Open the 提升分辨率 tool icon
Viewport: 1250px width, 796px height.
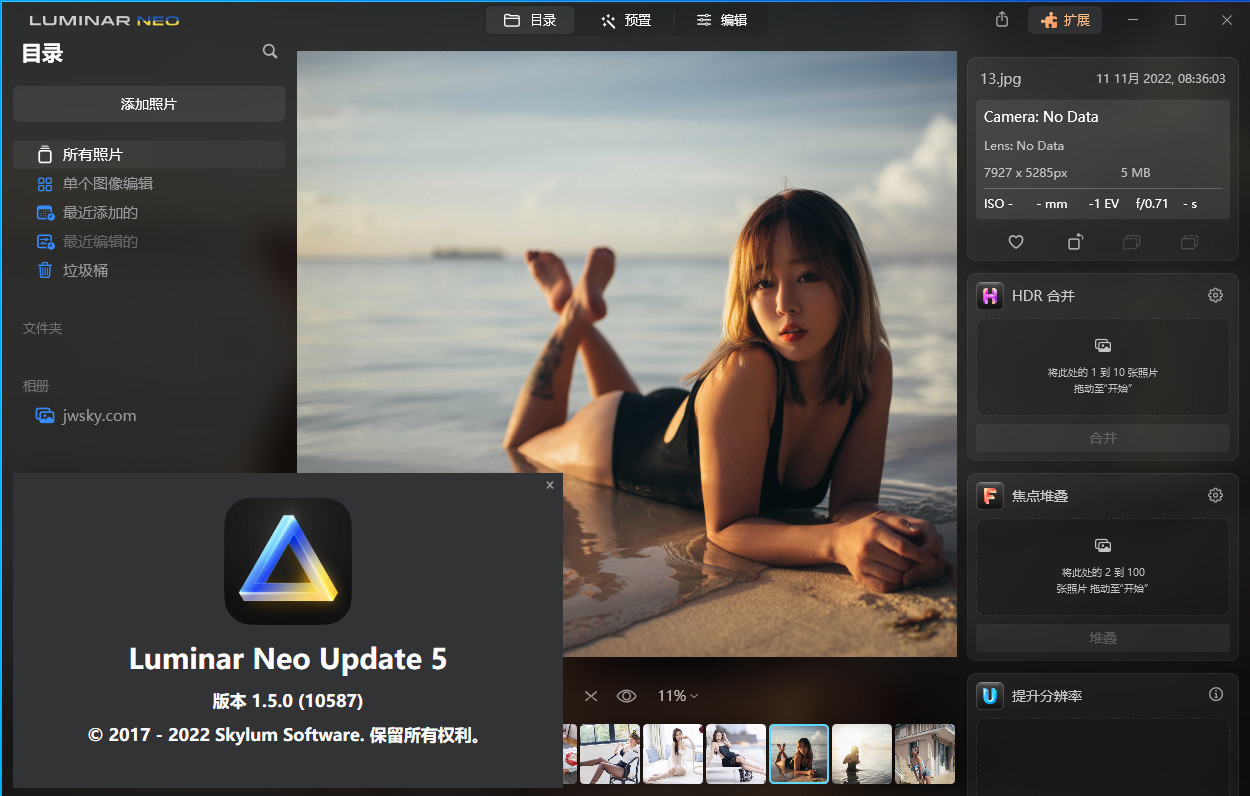coord(989,695)
